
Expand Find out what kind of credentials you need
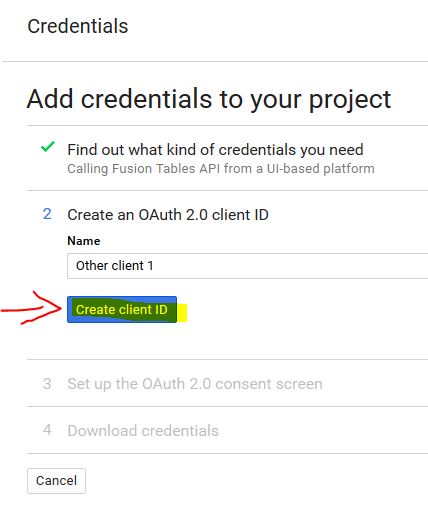point(215,150)
